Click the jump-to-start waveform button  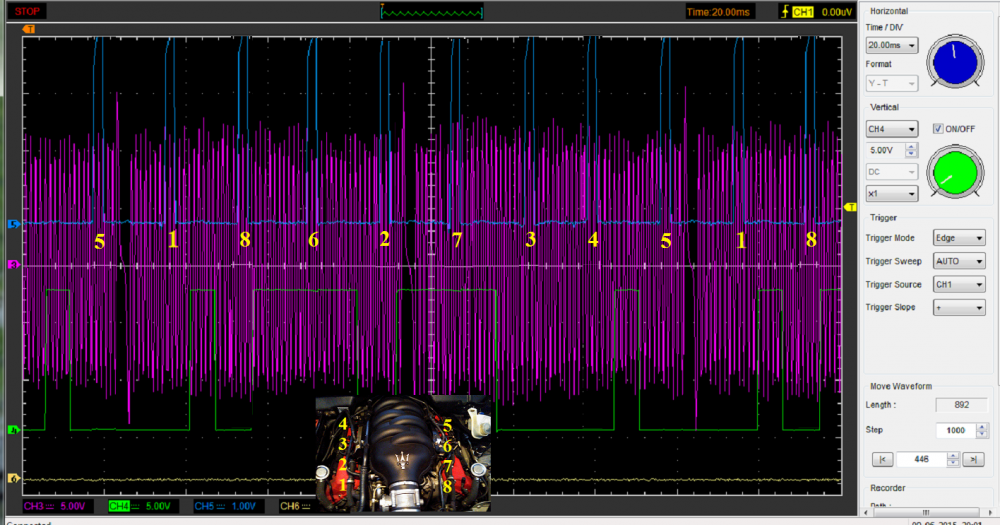882,459
